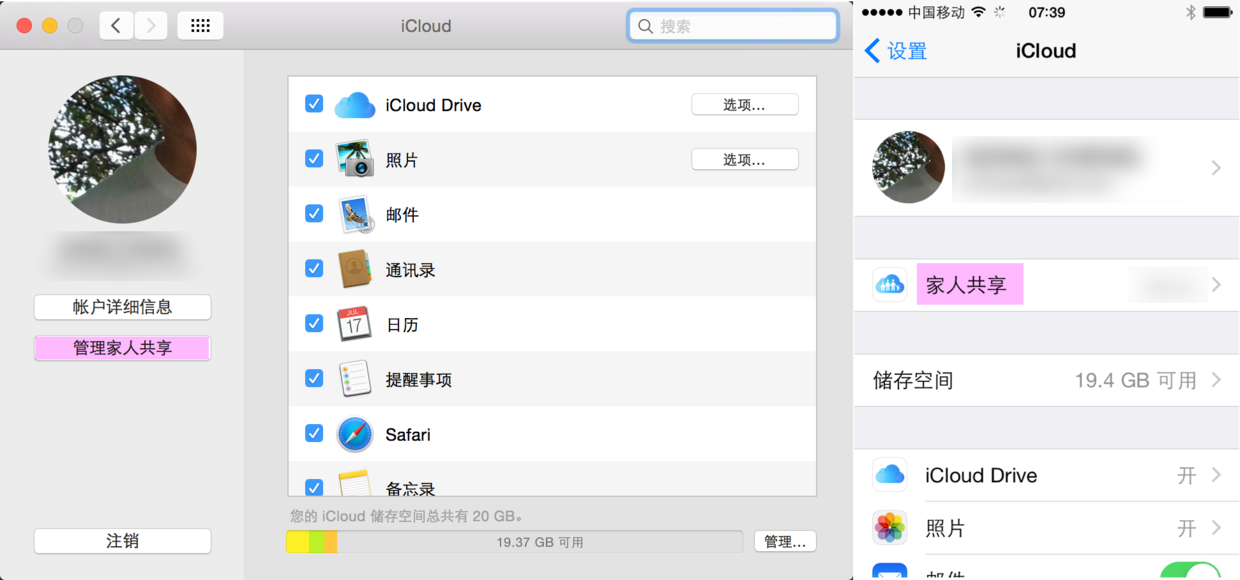Click '19.4 GB 可用' on iPhone
1240x580 pixels.
point(1136,380)
